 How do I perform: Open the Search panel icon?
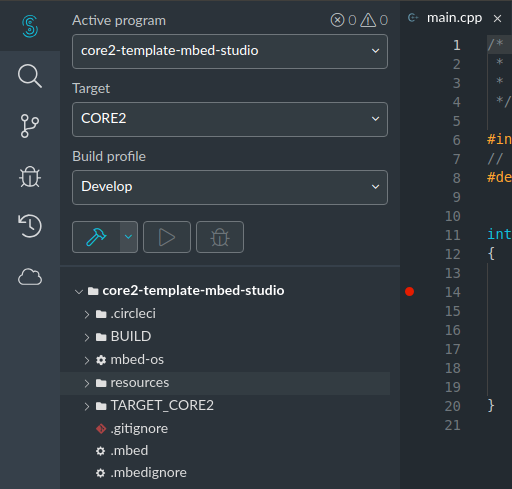pyautogui.click(x=30, y=76)
